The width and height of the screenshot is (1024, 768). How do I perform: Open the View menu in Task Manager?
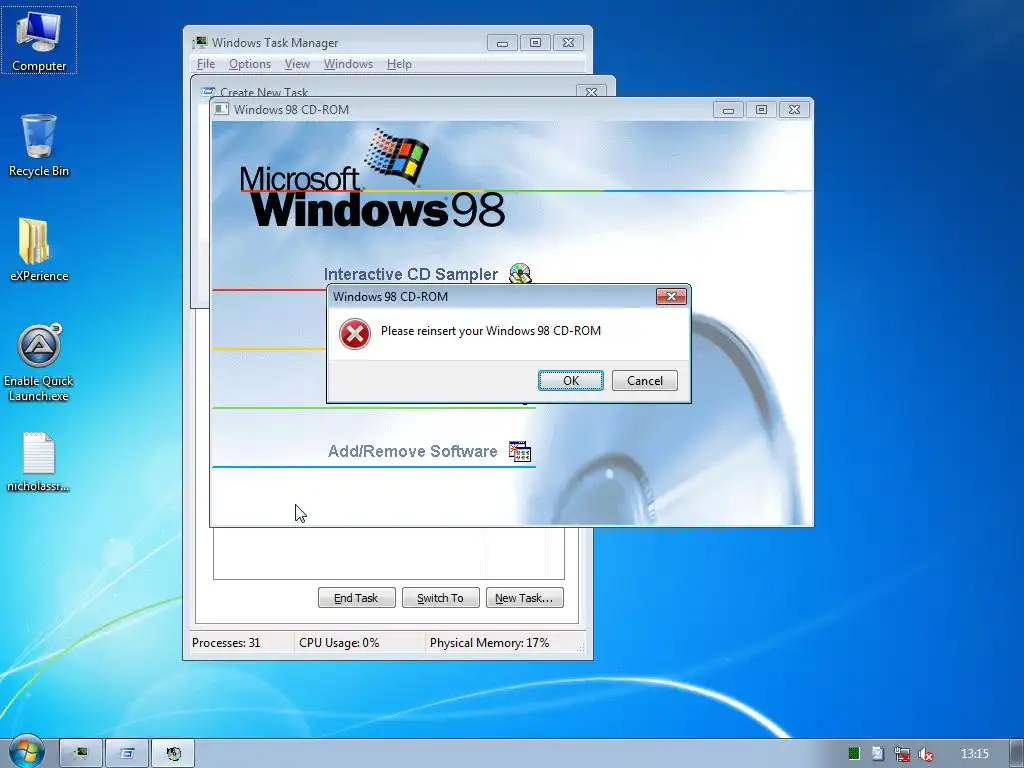click(297, 64)
